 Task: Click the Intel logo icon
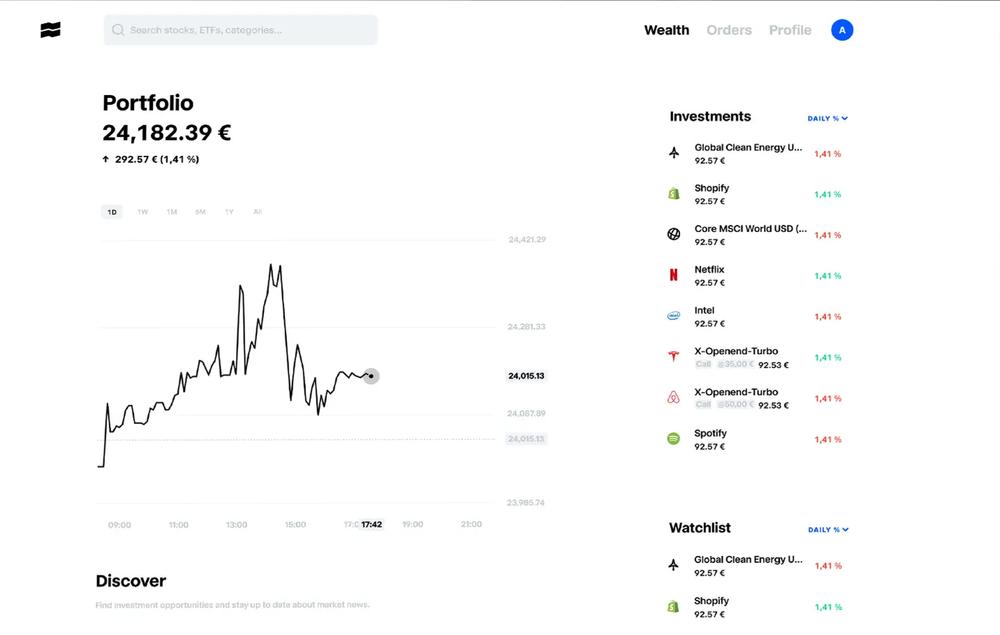point(673,316)
